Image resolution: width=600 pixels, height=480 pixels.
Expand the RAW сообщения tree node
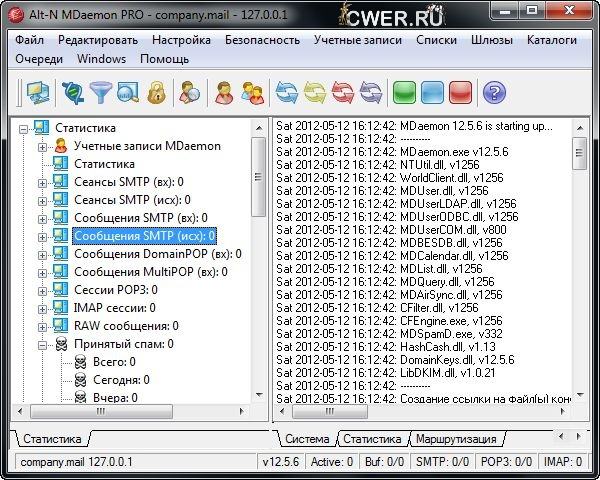[x=43, y=326]
